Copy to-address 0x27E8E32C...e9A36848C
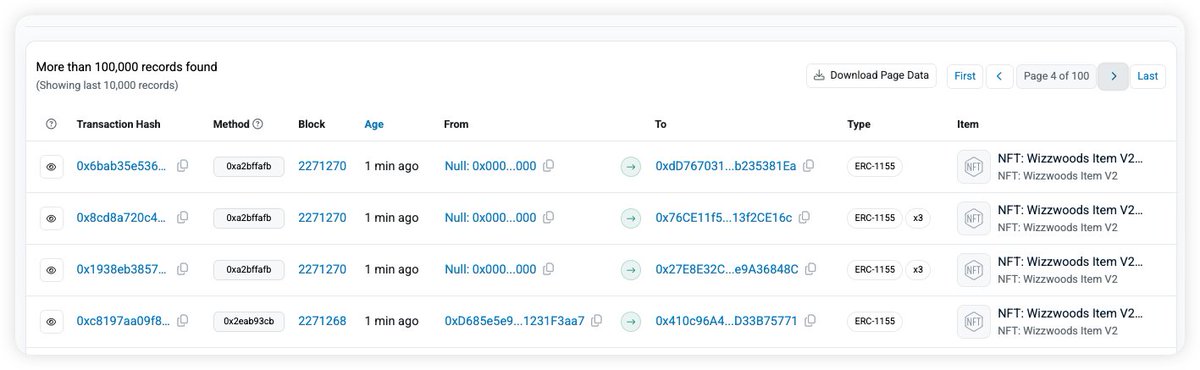 (x=810, y=269)
